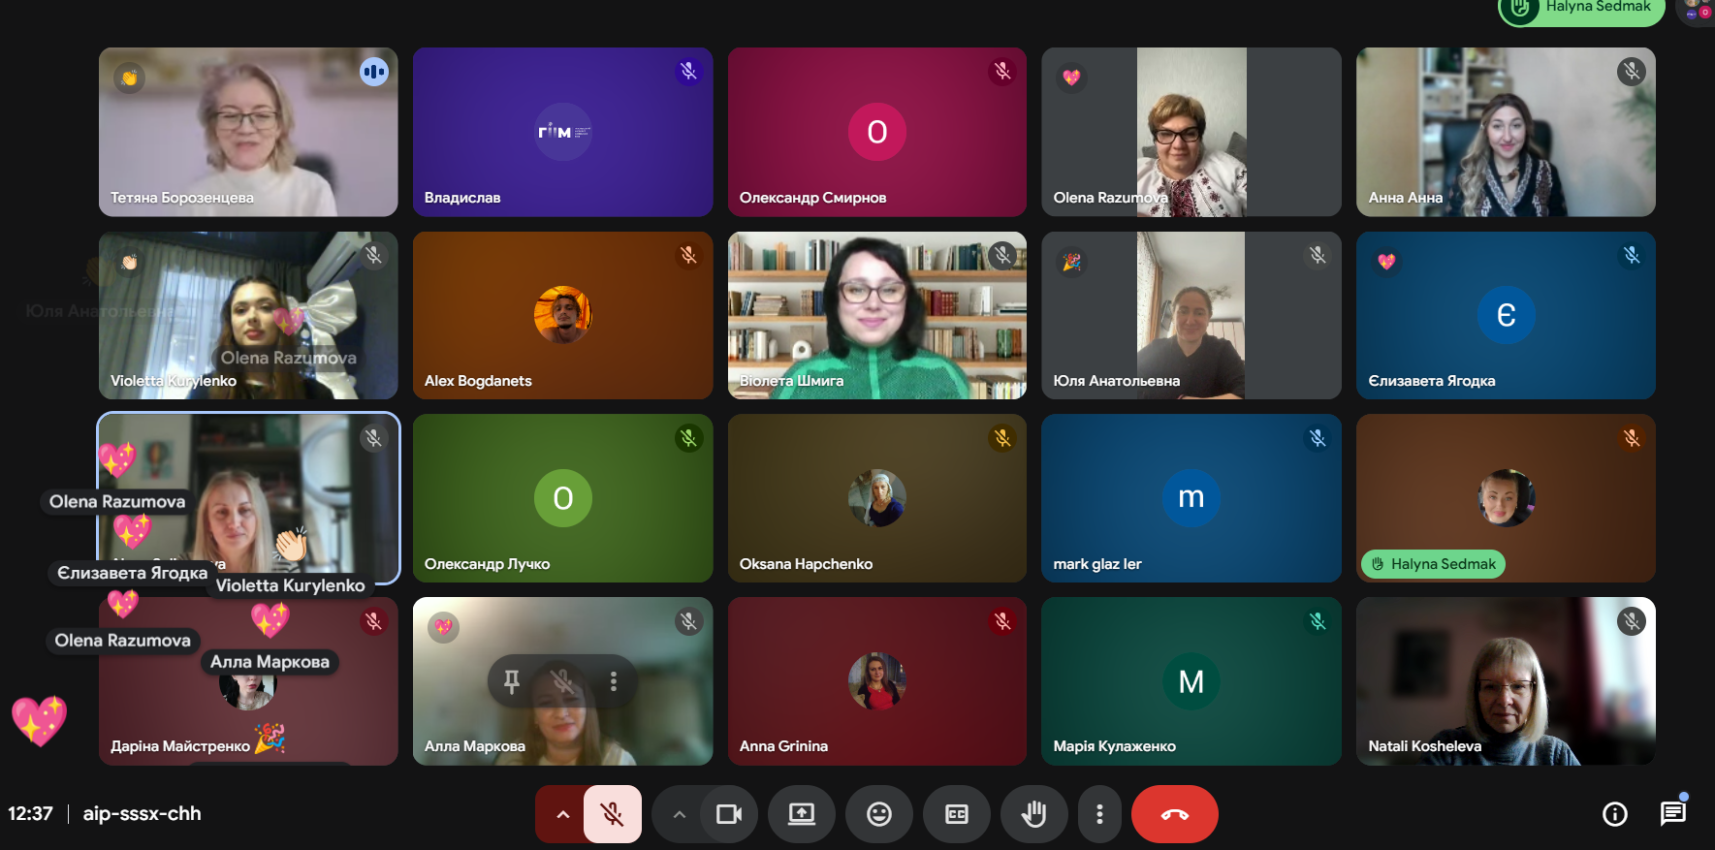
Task: Open the chat panel with everyone
Action: 1672,813
